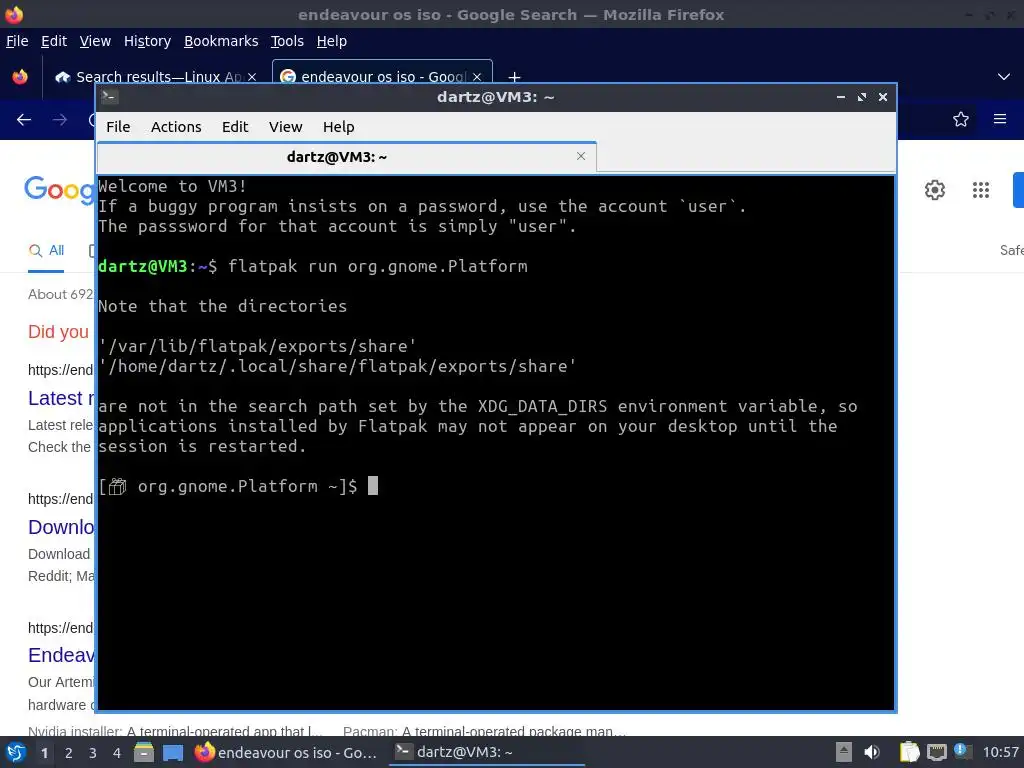1024x768 pixels.
Task: Open the terminal Edit menu
Action: (x=234, y=127)
